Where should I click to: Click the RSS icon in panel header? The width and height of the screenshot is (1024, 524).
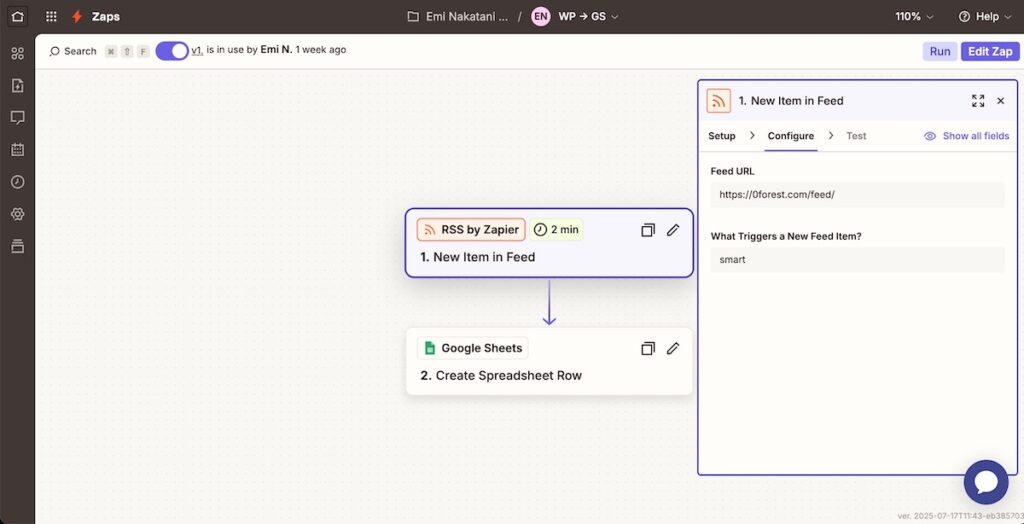tap(718, 101)
